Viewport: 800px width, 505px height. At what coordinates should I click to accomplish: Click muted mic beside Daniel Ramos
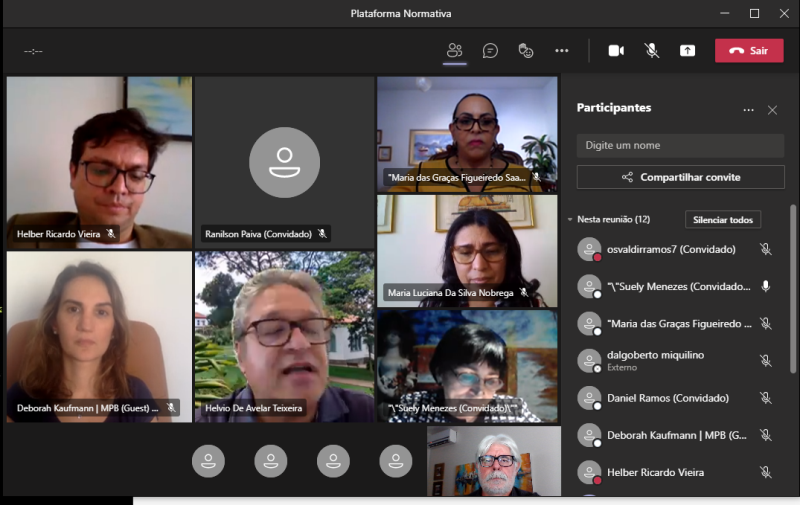765,398
